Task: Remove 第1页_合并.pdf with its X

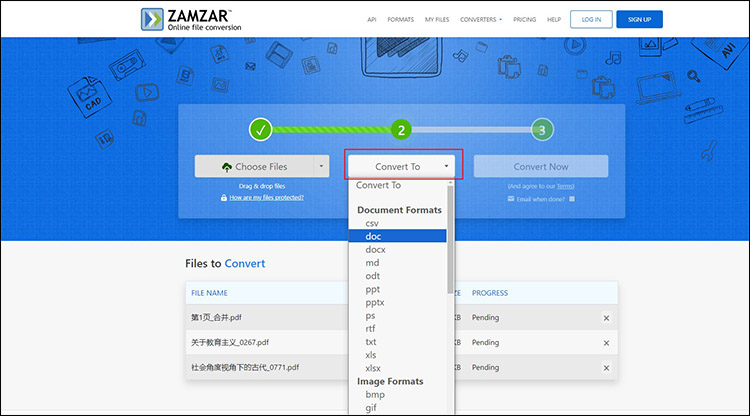Action: [607, 318]
